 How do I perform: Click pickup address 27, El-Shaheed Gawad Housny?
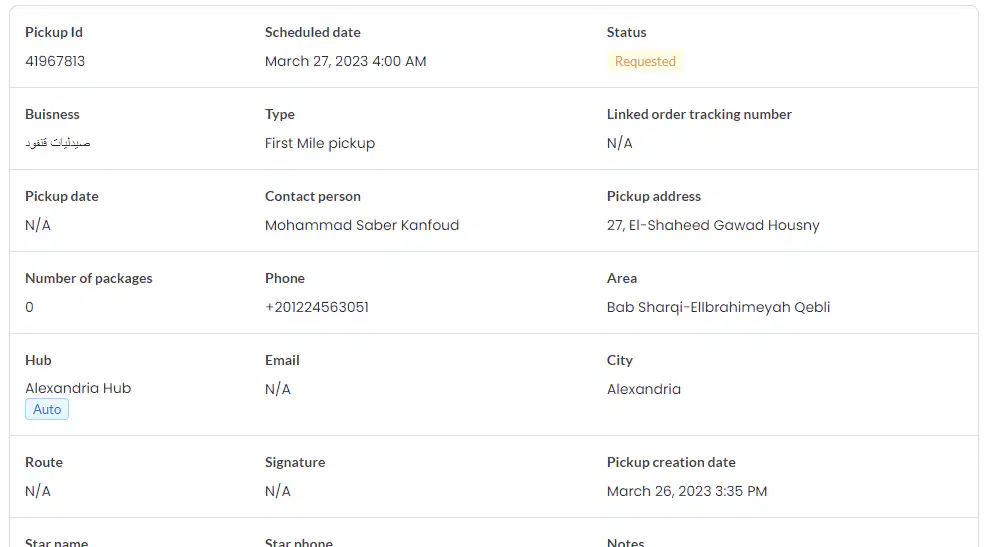(x=713, y=225)
